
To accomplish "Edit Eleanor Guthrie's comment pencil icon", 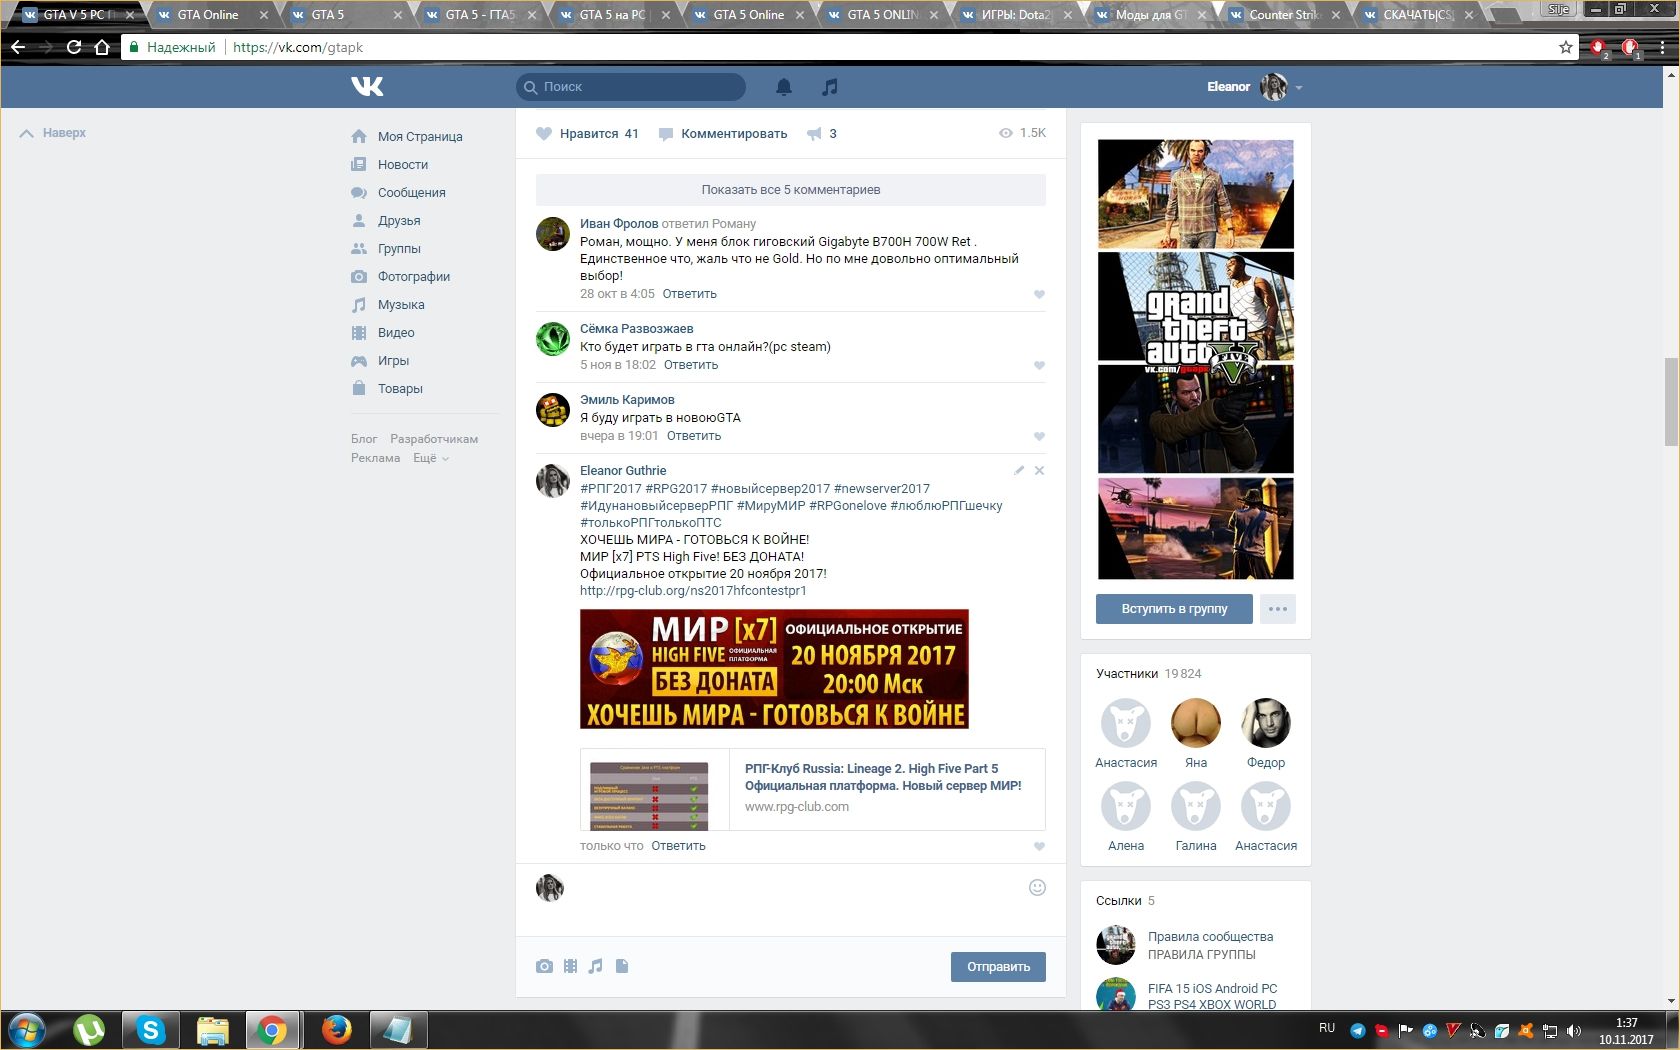I will coord(1018,470).
